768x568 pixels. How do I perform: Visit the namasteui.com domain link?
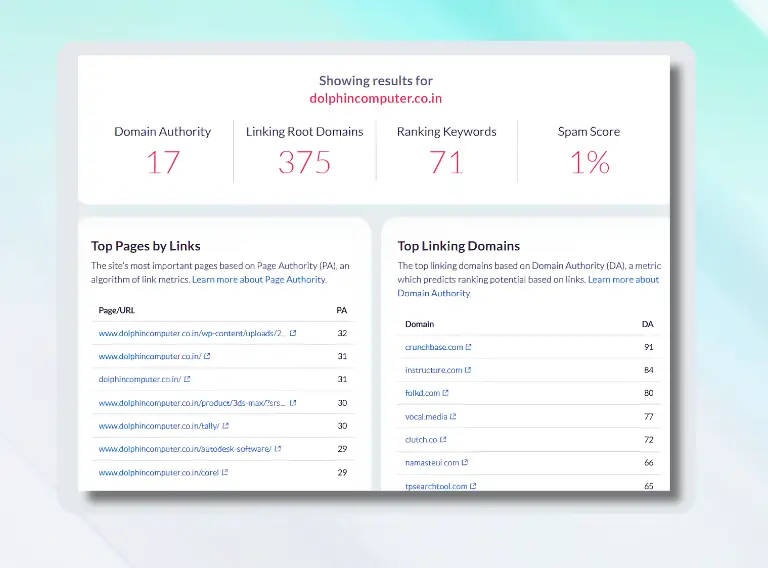tap(432, 462)
